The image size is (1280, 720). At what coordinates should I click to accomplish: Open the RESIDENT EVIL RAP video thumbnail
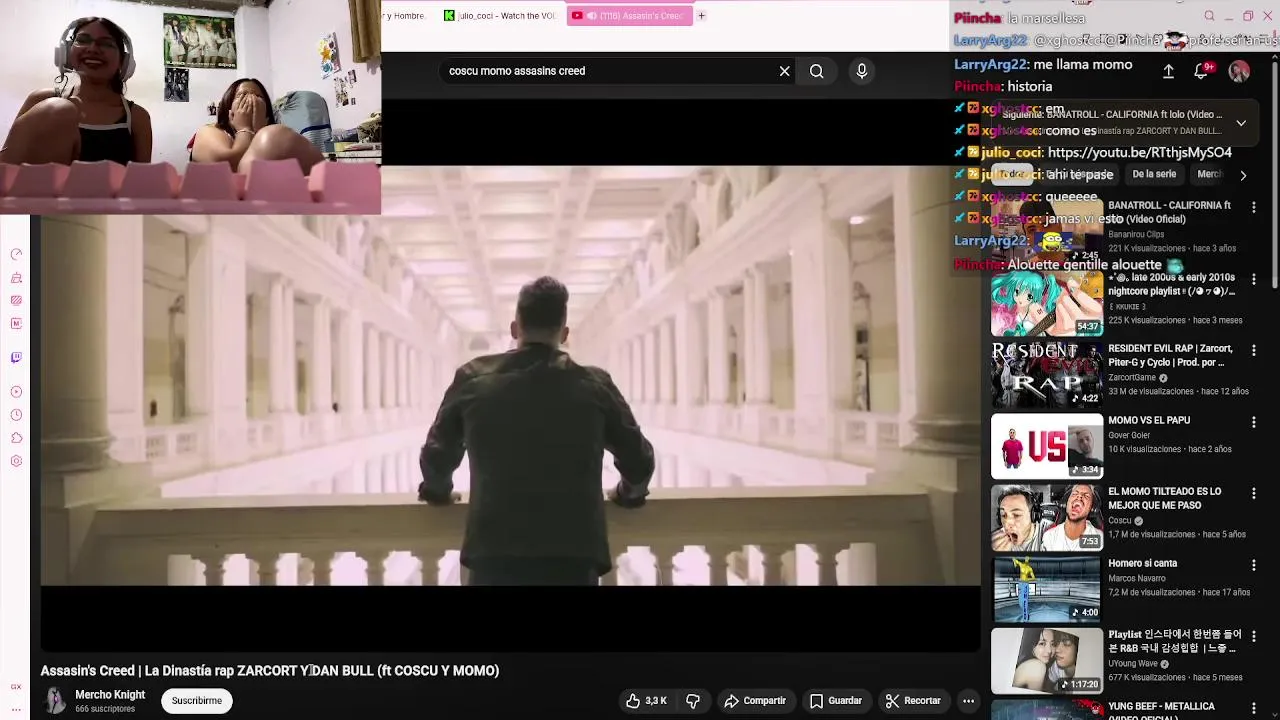pyautogui.click(x=1047, y=375)
